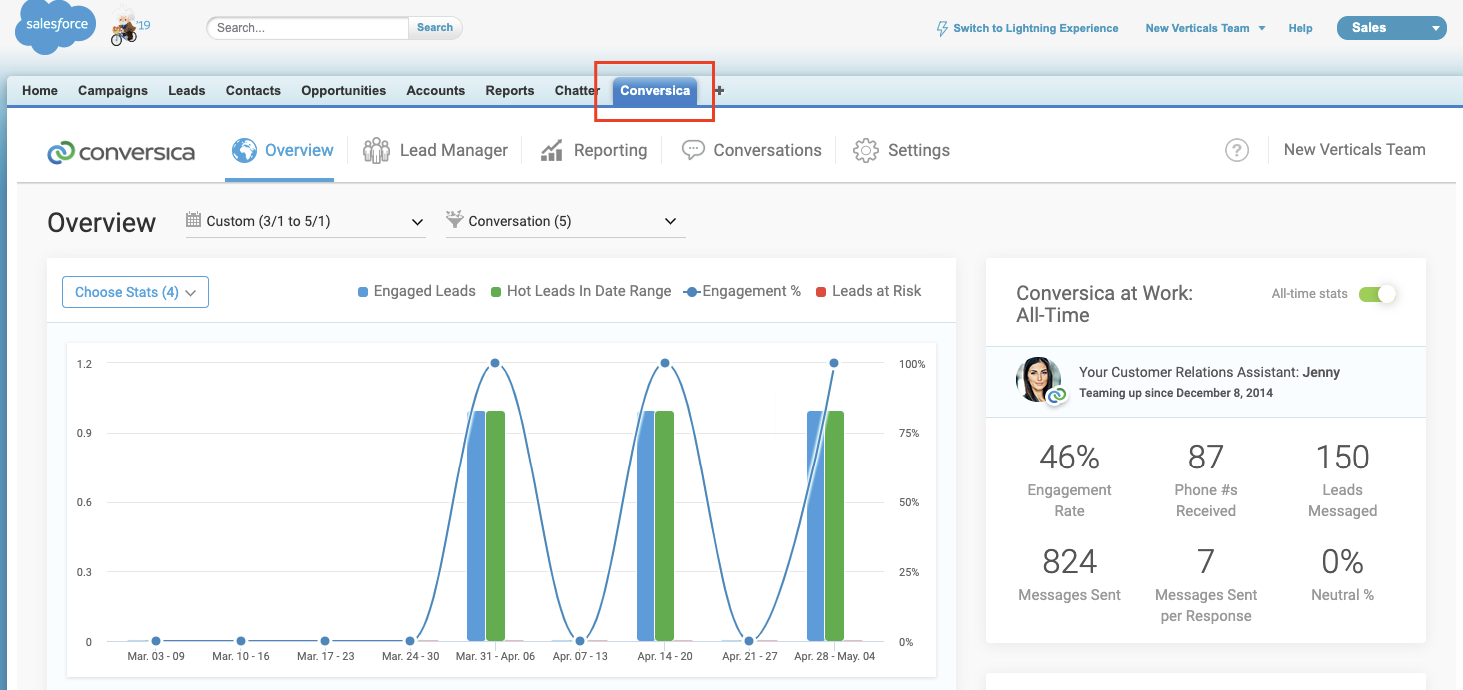Click Jenny's assistant avatar
This screenshot has height=690, width=1463.
[x=1040, y=380]
